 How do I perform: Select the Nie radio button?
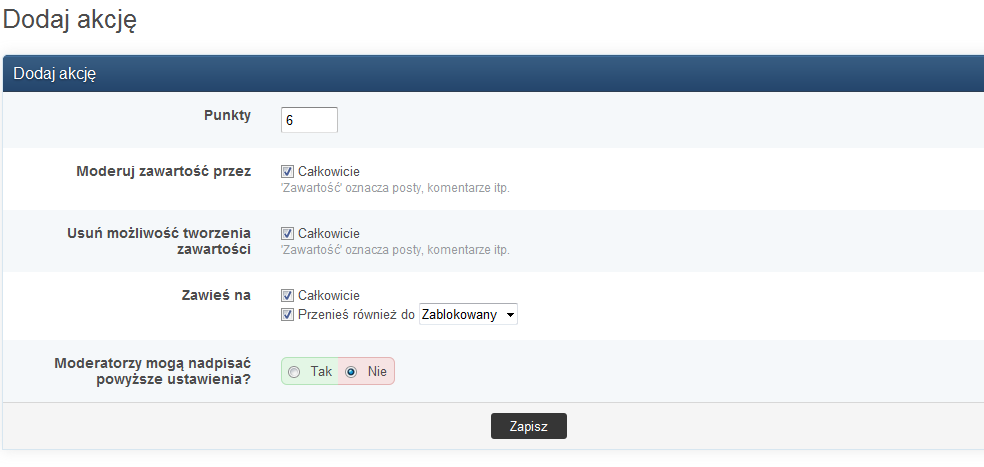[x=351, y=371]
